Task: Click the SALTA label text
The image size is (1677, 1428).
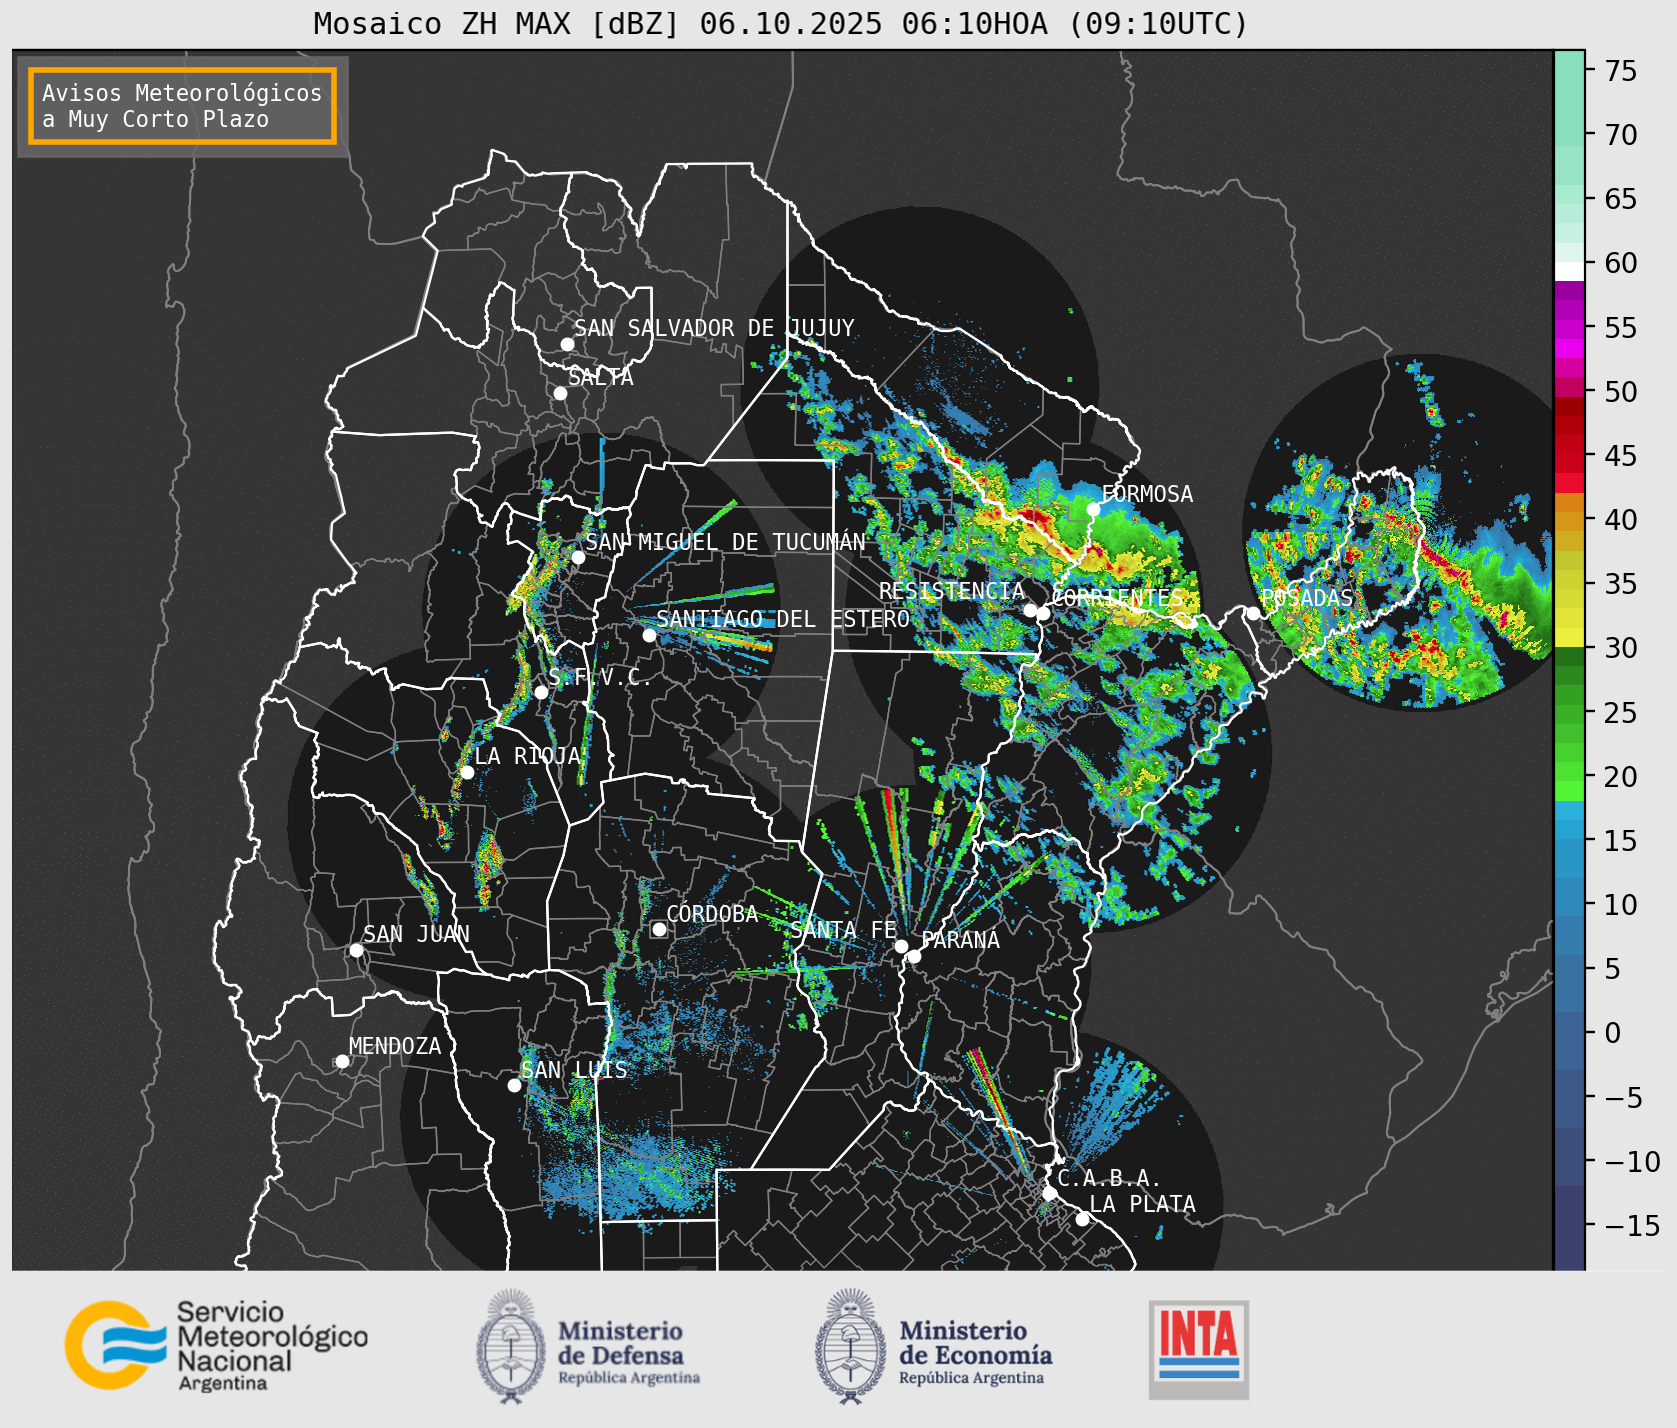Action: tap(601, 377)
